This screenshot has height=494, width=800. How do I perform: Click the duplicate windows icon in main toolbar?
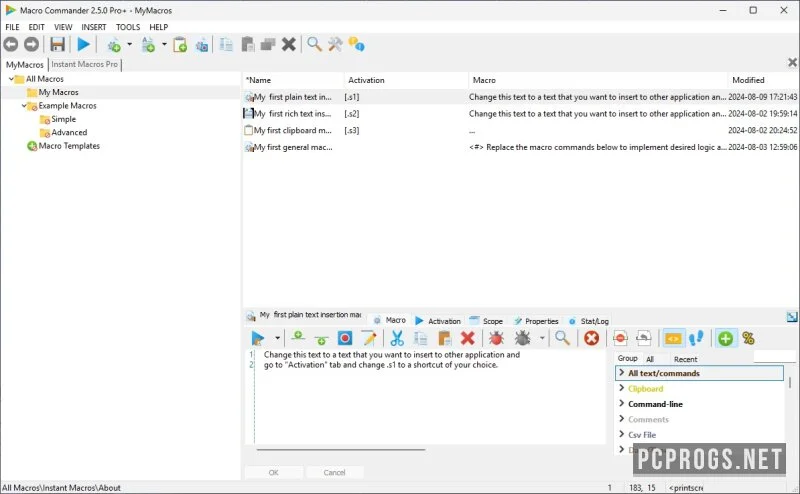click(x=268, y=45)
